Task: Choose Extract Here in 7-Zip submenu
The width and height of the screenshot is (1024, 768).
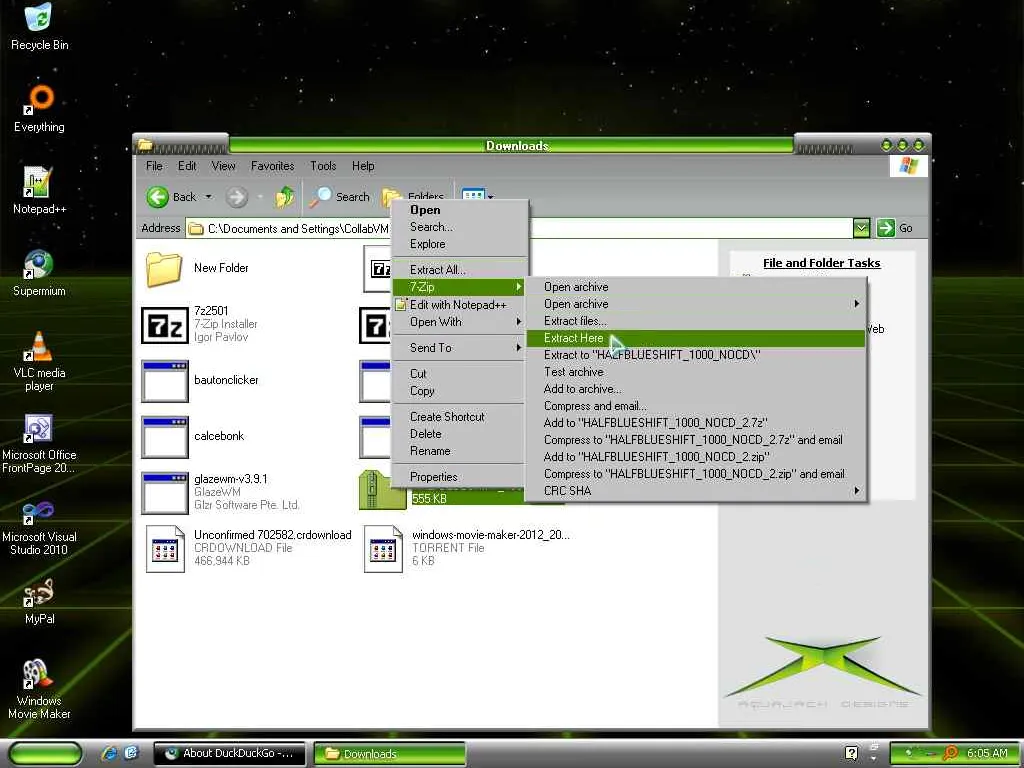Action: click(x=696, y=338)
